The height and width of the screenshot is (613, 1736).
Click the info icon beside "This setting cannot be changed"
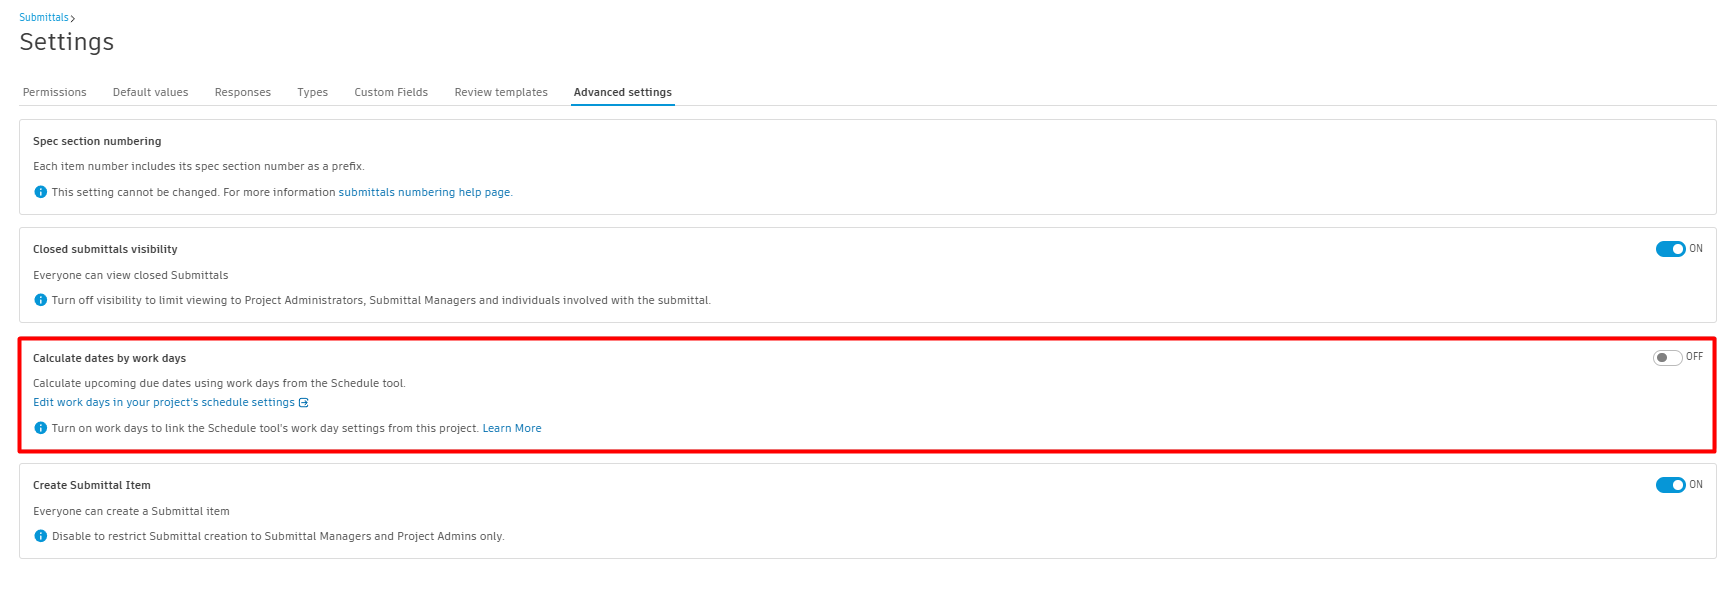[40, 192]
